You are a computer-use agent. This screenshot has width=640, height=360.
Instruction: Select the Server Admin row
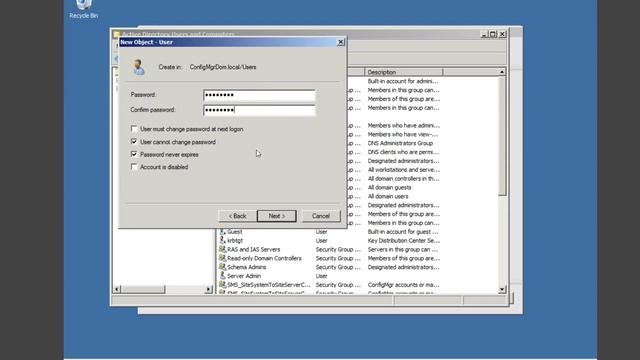[244, 276]
